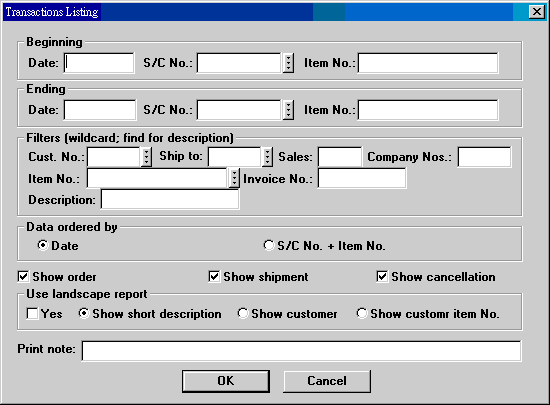
Task: Click the OK button
Action: (226, 381)
